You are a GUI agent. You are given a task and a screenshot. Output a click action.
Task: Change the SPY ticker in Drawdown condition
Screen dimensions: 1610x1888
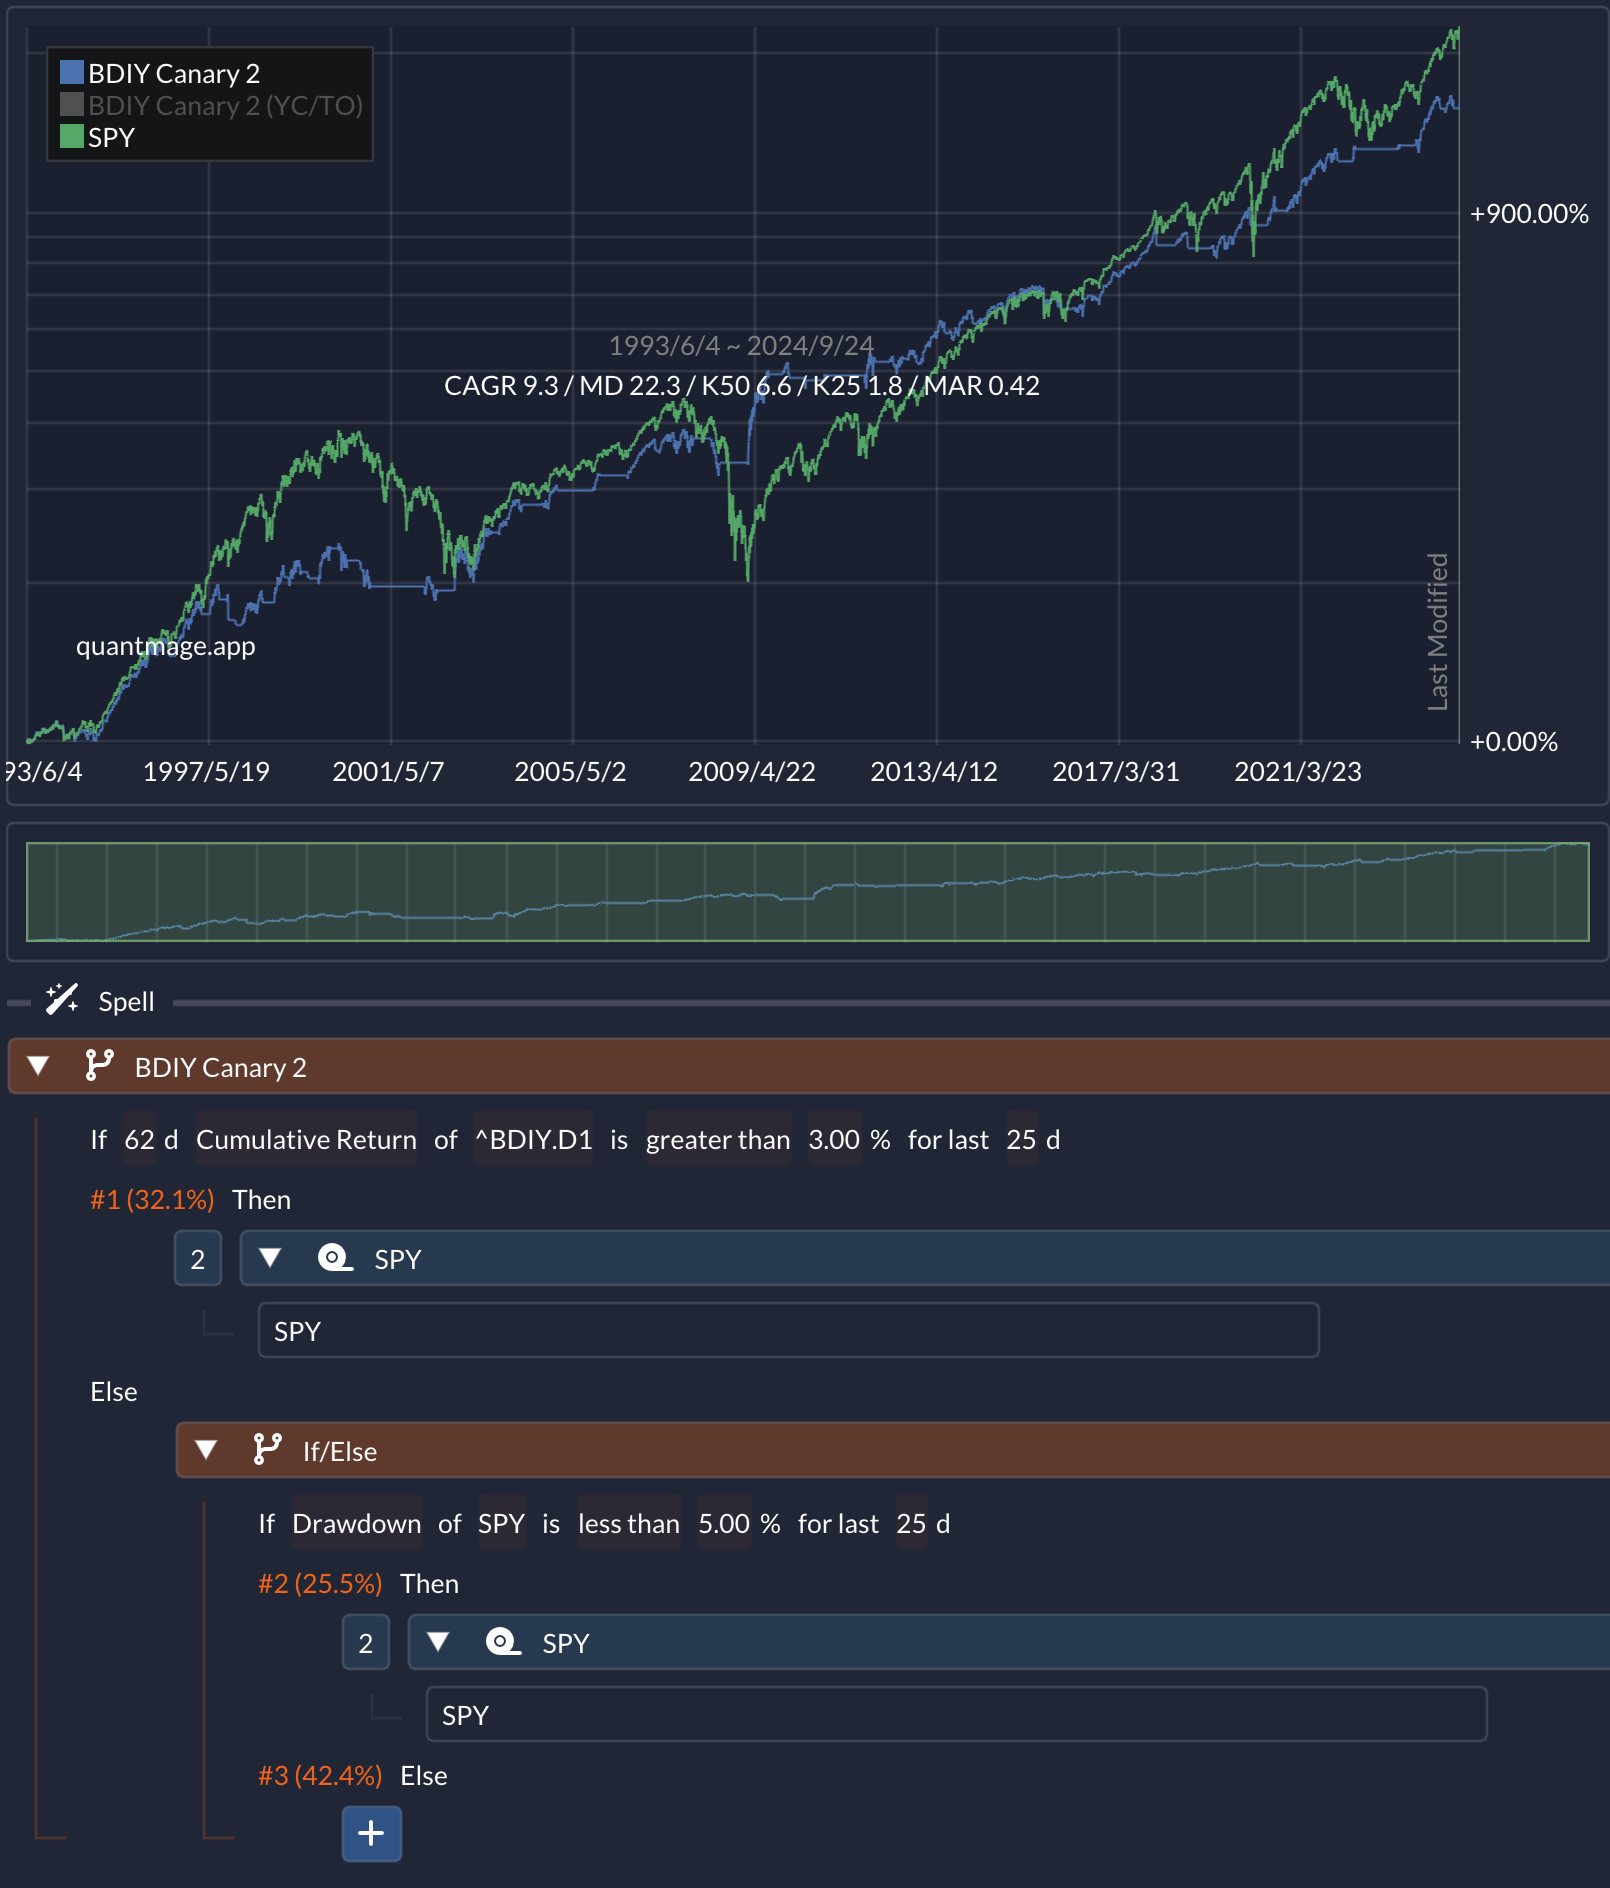coord(501,1523)
